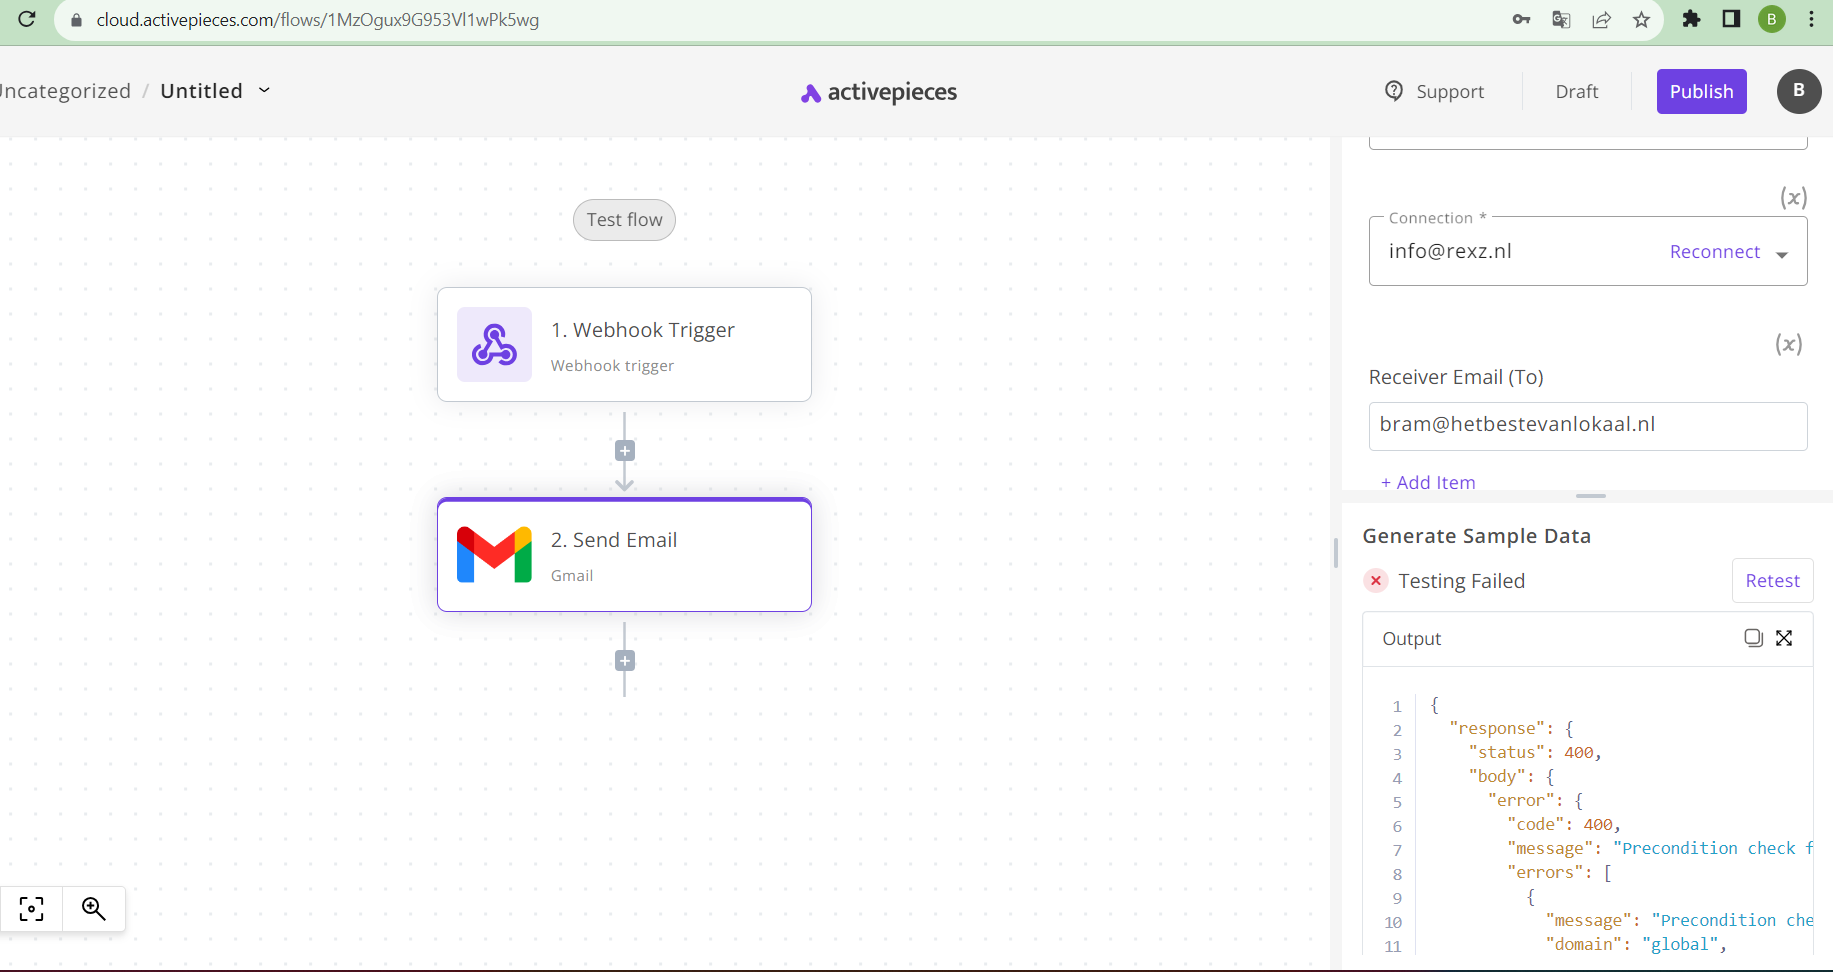This screenshot has width=1833, height=972.
Task: Copy the Output JSON
Action: tap(1753, 638)
